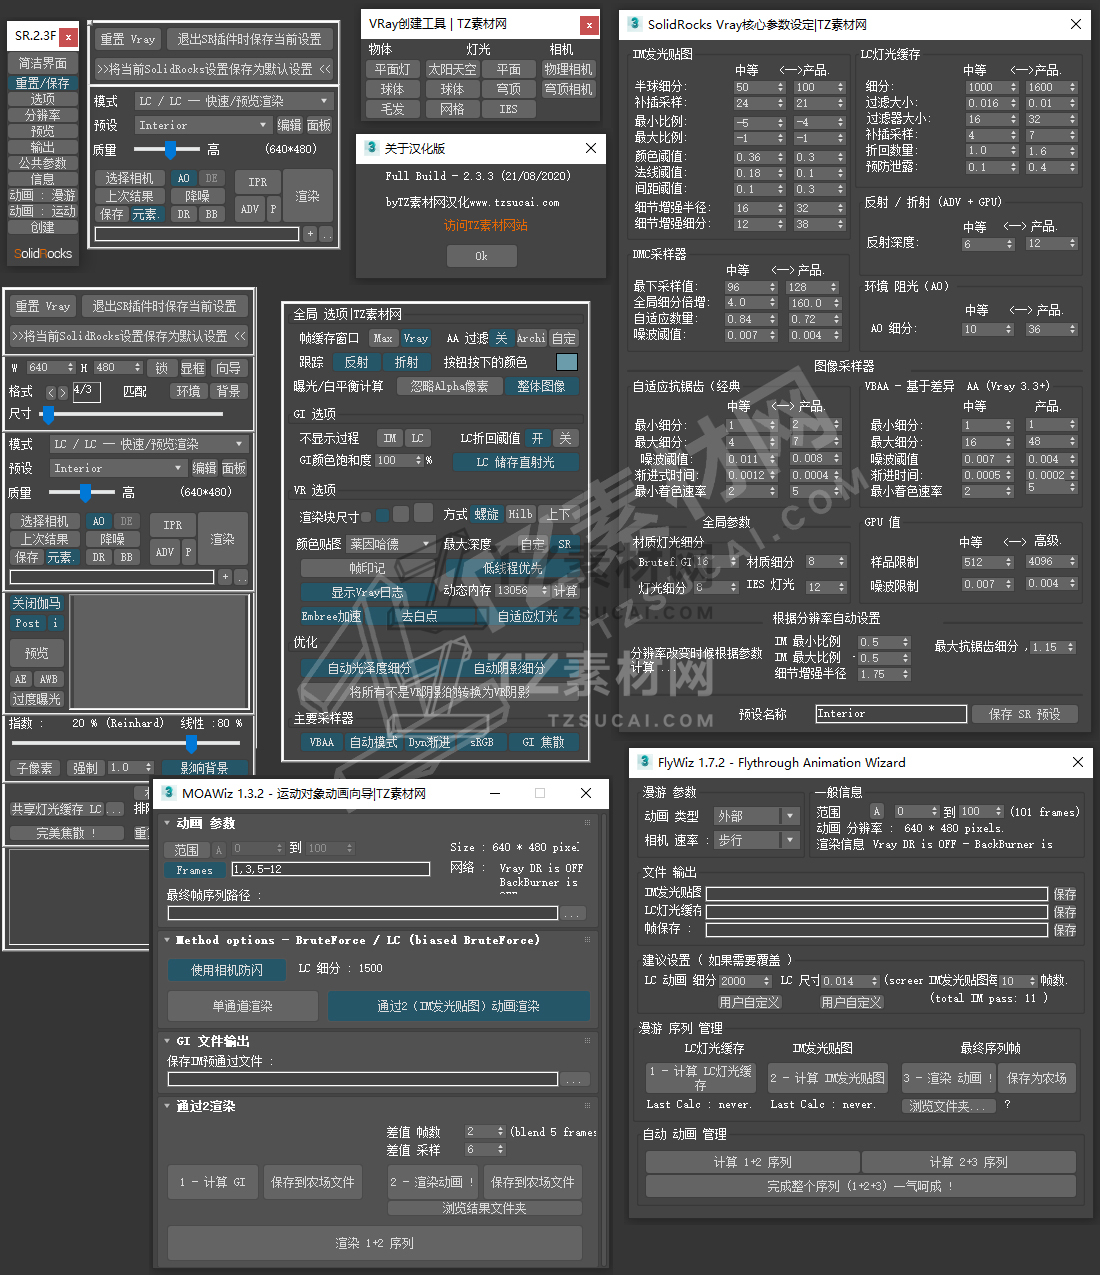Click the previous format arrow beside 4/3

(52, 393)
